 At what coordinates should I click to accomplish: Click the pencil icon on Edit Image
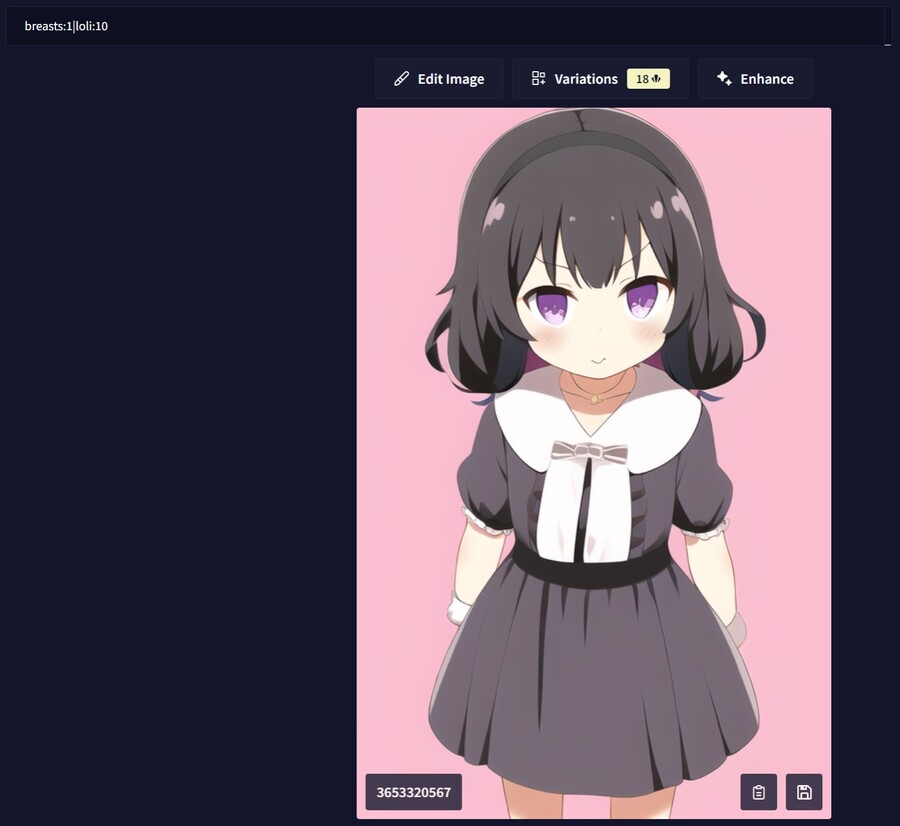coord(401,79)
